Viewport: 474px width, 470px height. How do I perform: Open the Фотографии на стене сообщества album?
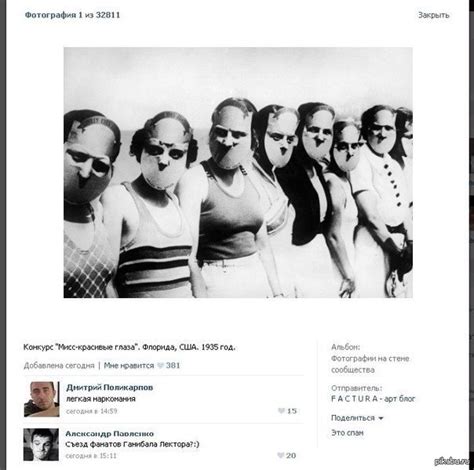pos(370,364)
